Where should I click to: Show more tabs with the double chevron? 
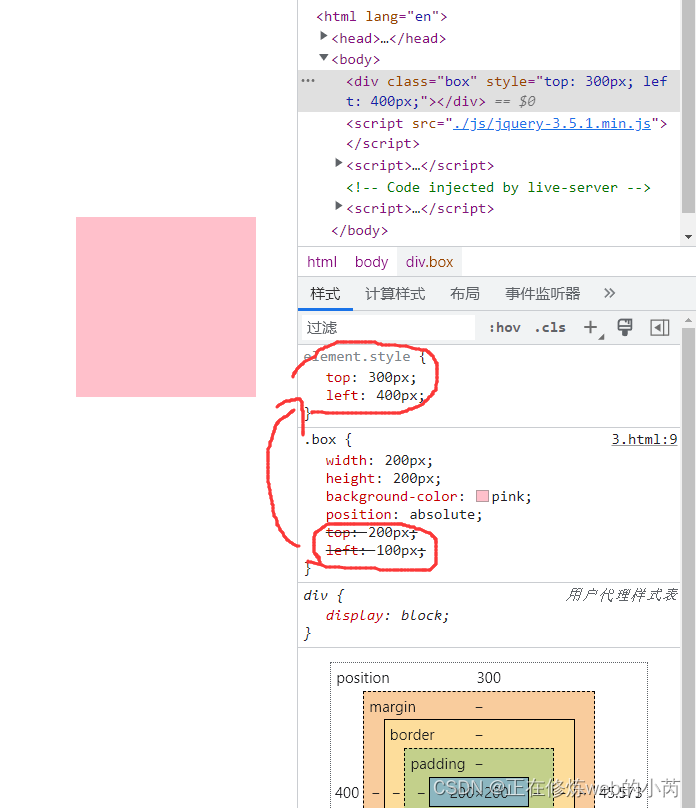609,293
